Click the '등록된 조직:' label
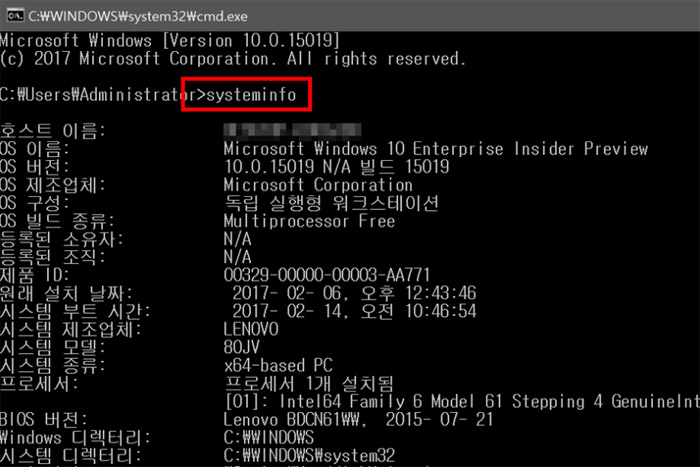The height and width of the screenshot is (467, 700). (53, 257)
